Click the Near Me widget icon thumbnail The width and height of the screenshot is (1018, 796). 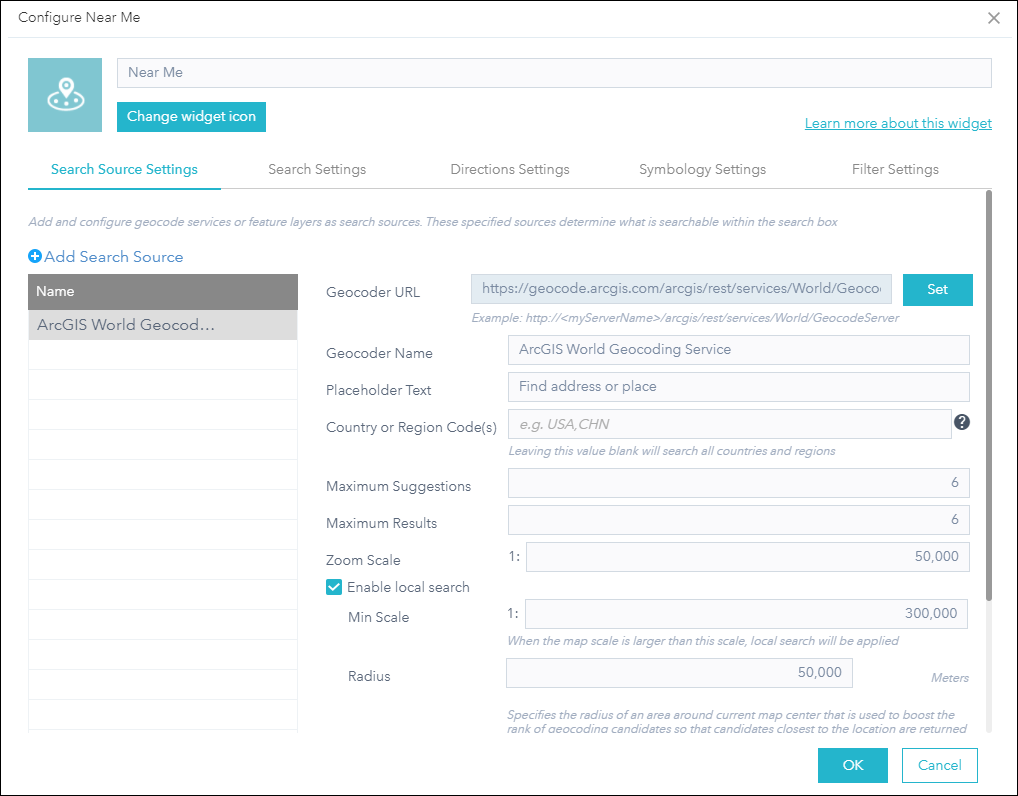65,95
